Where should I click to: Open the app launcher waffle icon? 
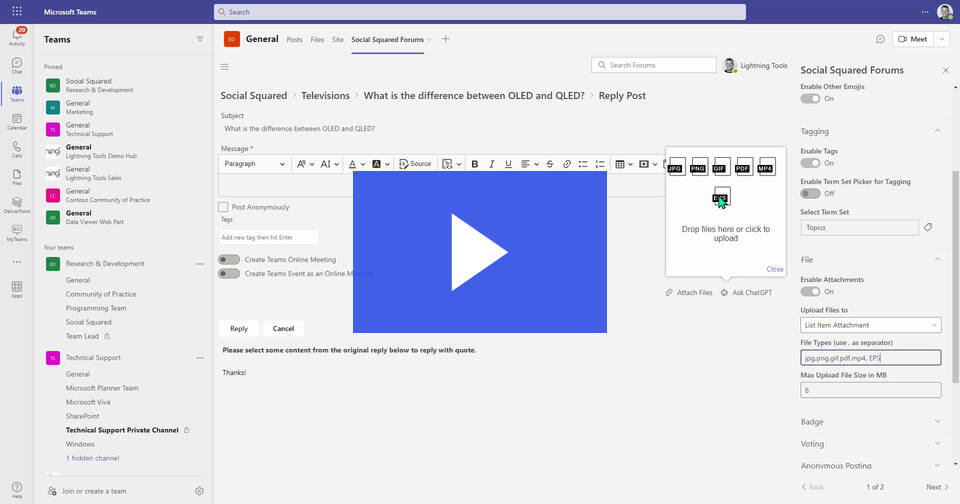click(x=17, y=12)
